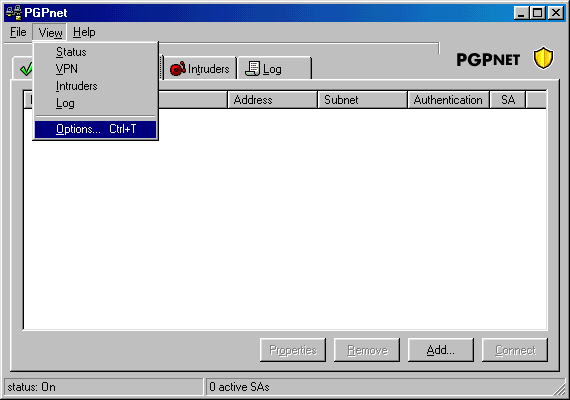Click the green checkmark Status tab icon
The image size is (570, 400).
(26, 68)
